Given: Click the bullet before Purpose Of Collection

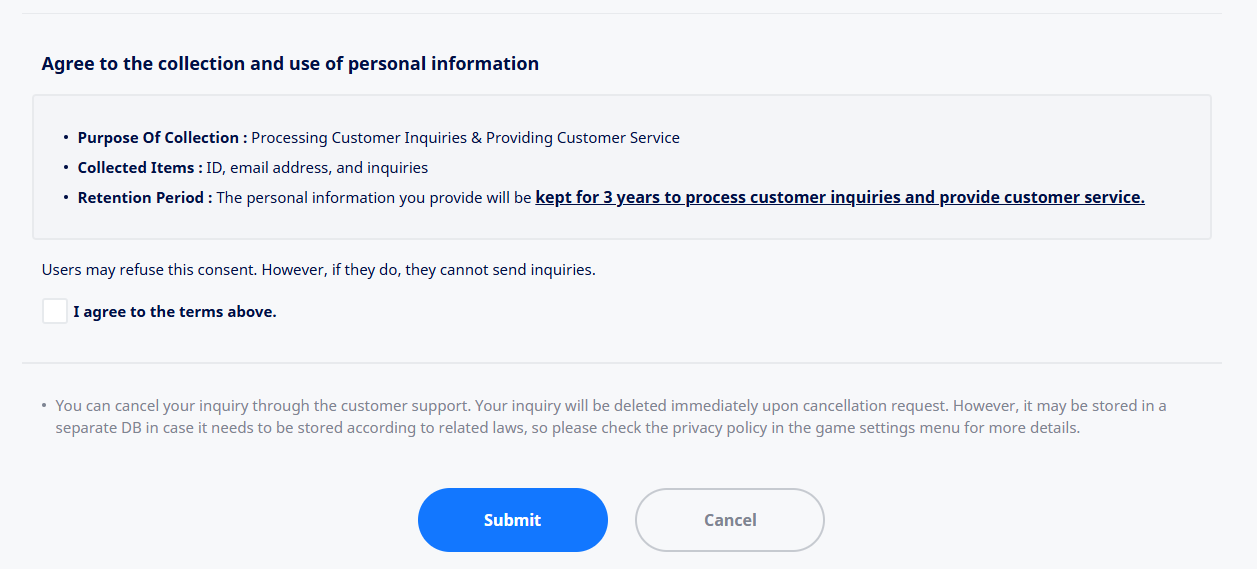Looking at the screenshot, I should [66, 138].
